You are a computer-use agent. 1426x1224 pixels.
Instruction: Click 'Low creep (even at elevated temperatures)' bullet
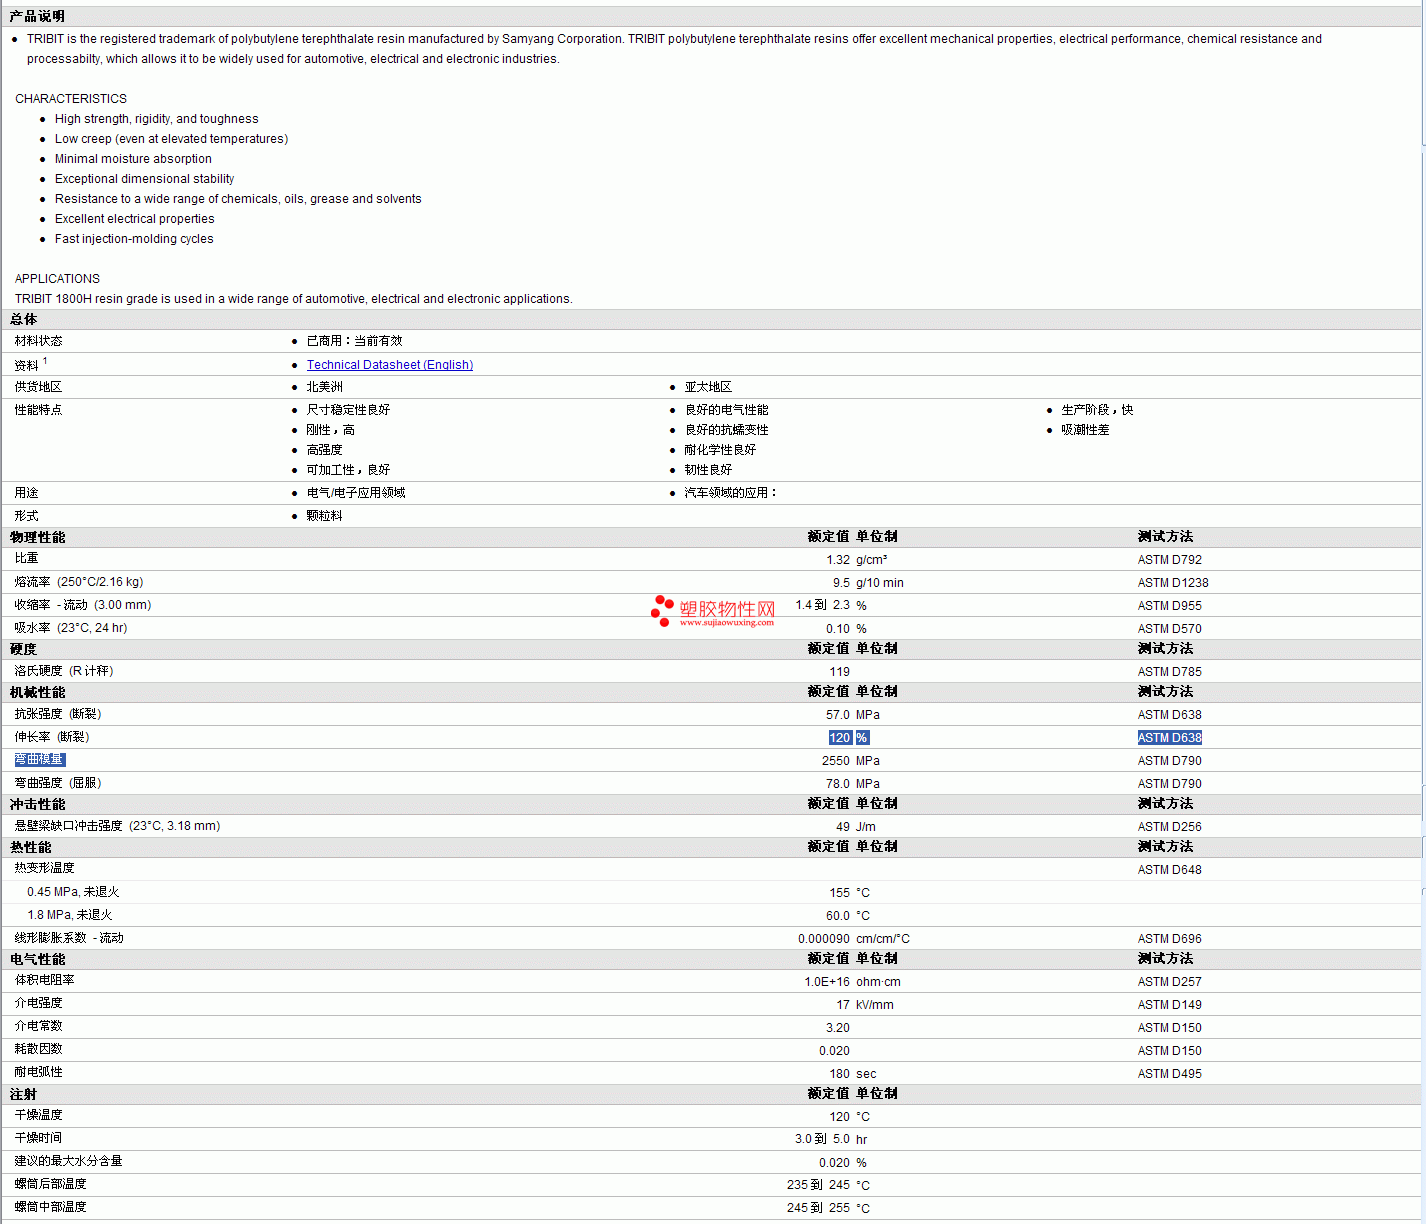point(171,139)
